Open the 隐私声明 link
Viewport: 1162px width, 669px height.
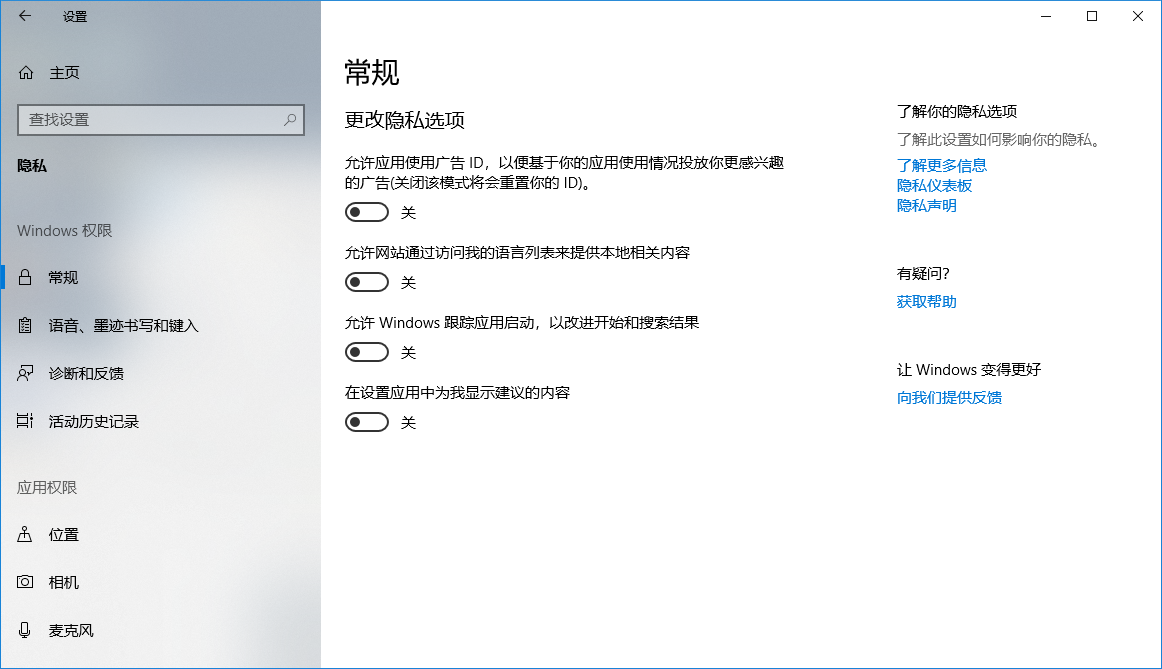pyautogui.click(x=926, y=205)
